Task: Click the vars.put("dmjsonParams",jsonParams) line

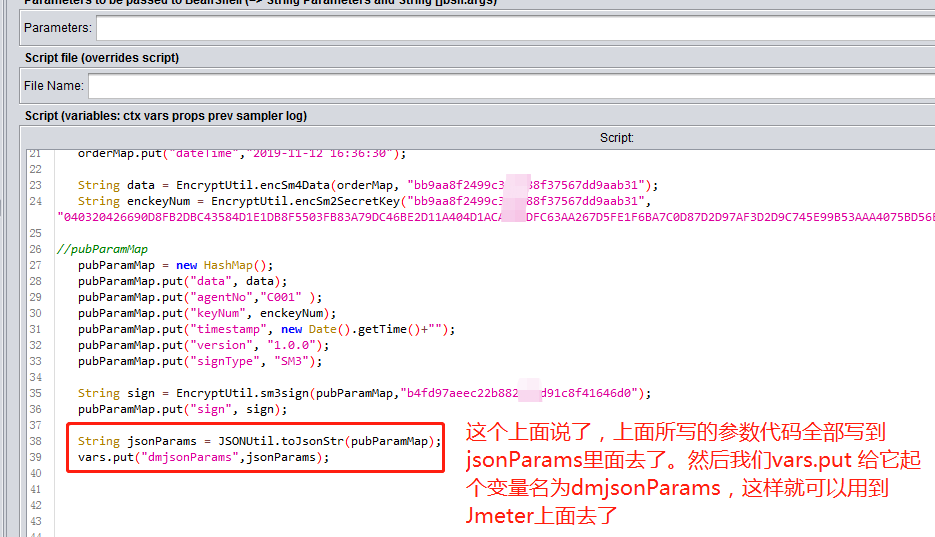Action: pos(203,457)
